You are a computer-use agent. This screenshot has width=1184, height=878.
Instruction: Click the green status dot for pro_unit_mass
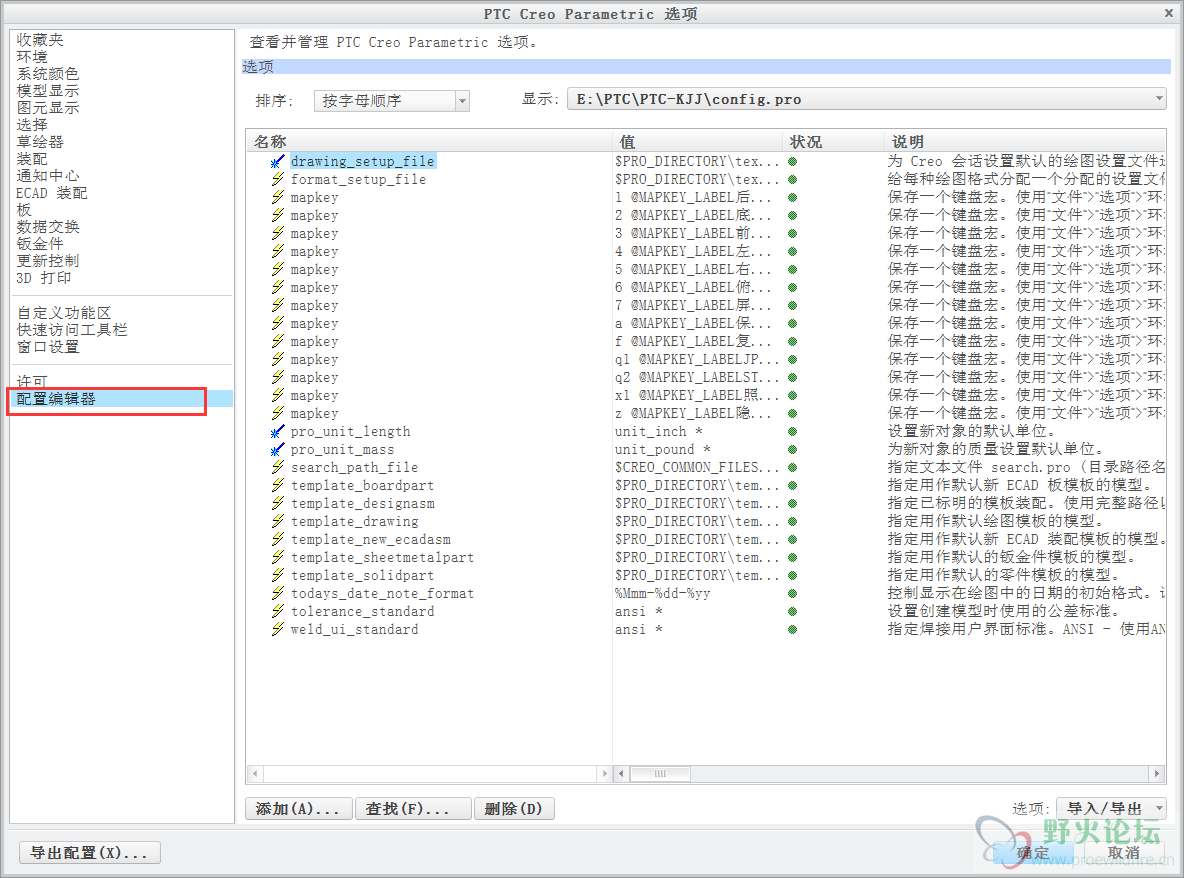793,450
